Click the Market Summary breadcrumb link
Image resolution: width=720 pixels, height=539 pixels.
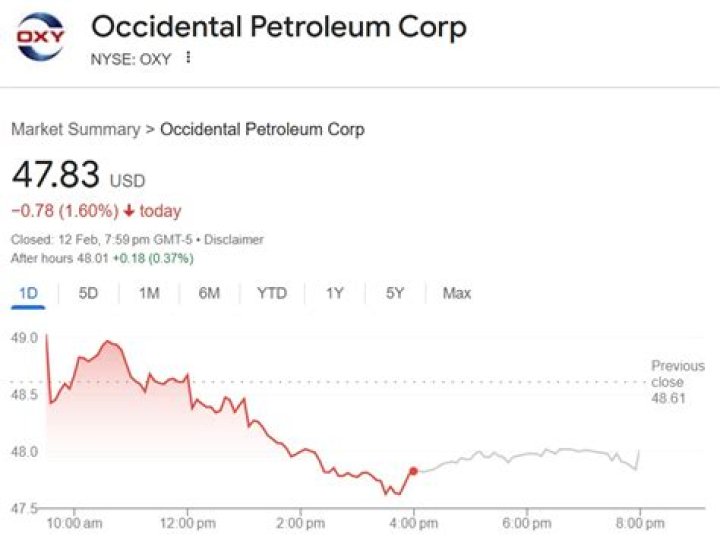click(x=75, y=130)
